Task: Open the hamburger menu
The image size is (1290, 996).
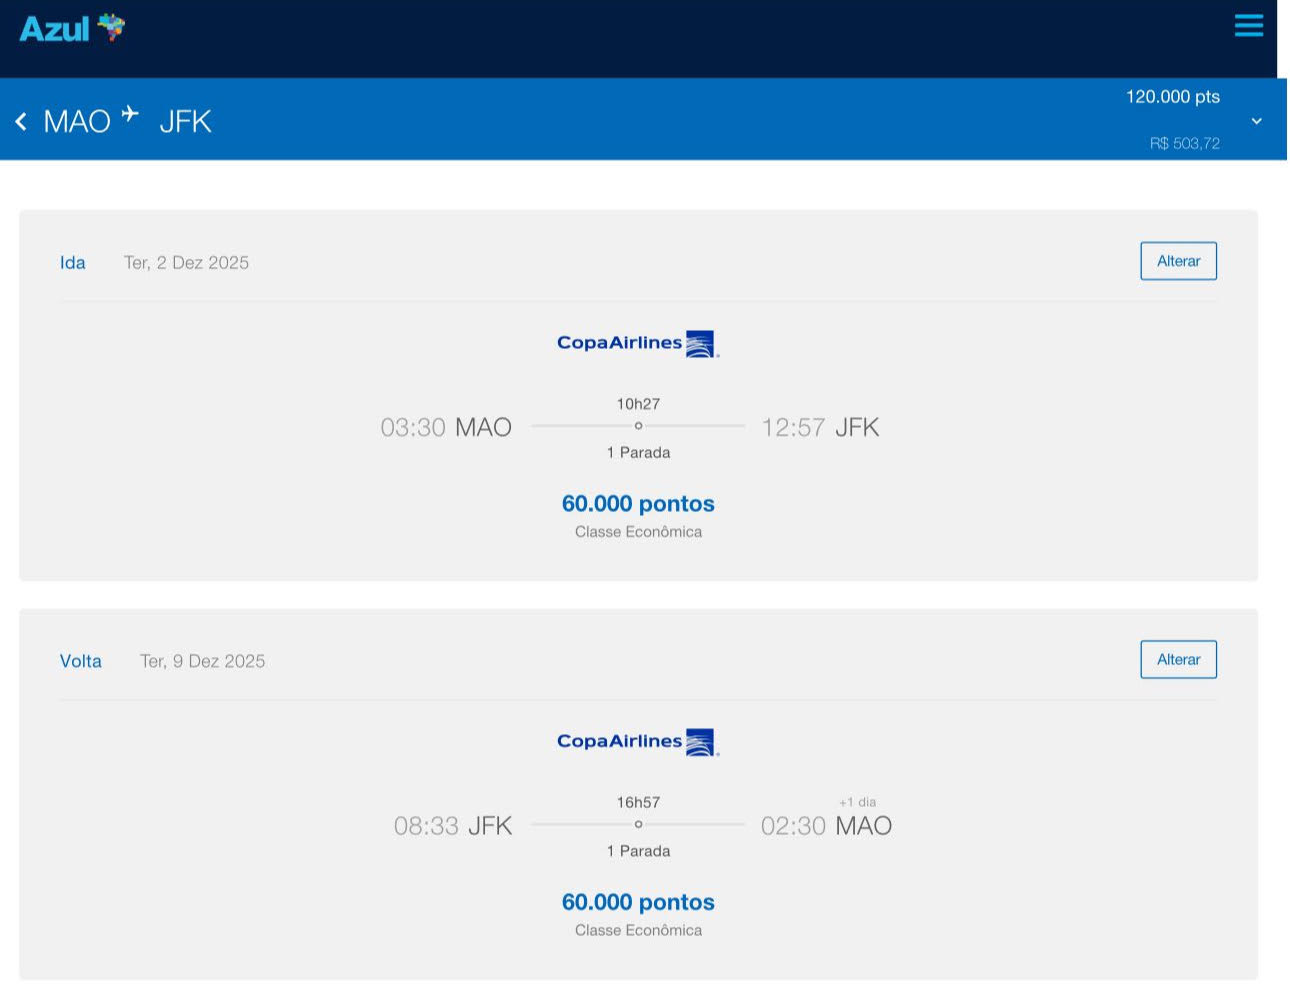Action: (1248, 25)
